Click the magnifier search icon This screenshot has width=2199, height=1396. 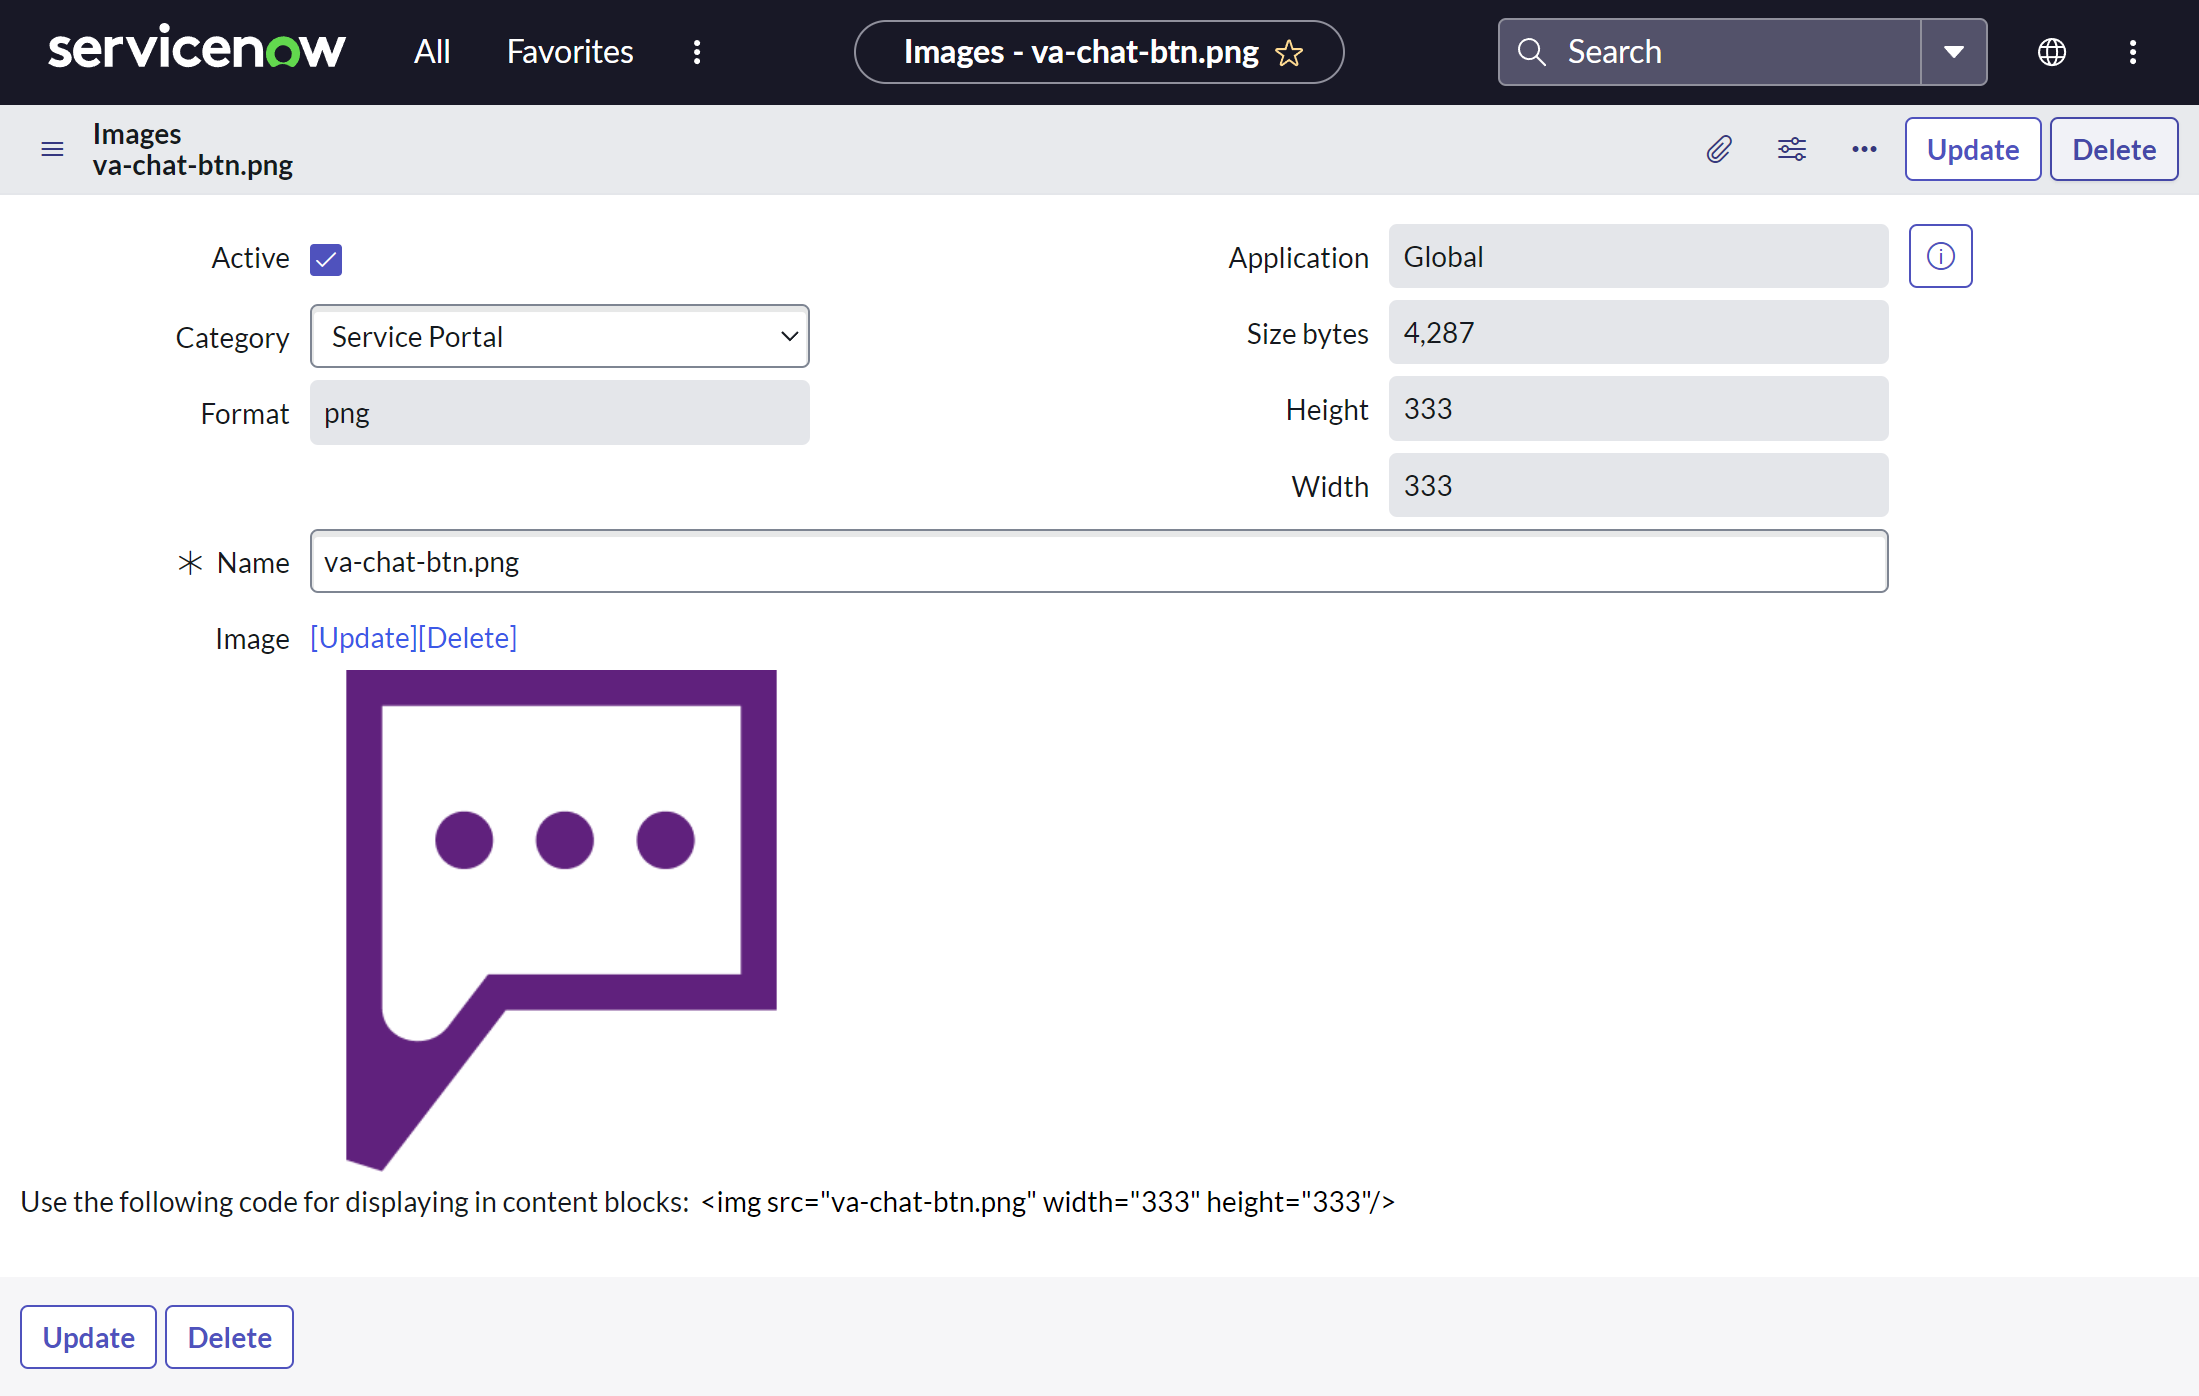(x=1532, y=52)
